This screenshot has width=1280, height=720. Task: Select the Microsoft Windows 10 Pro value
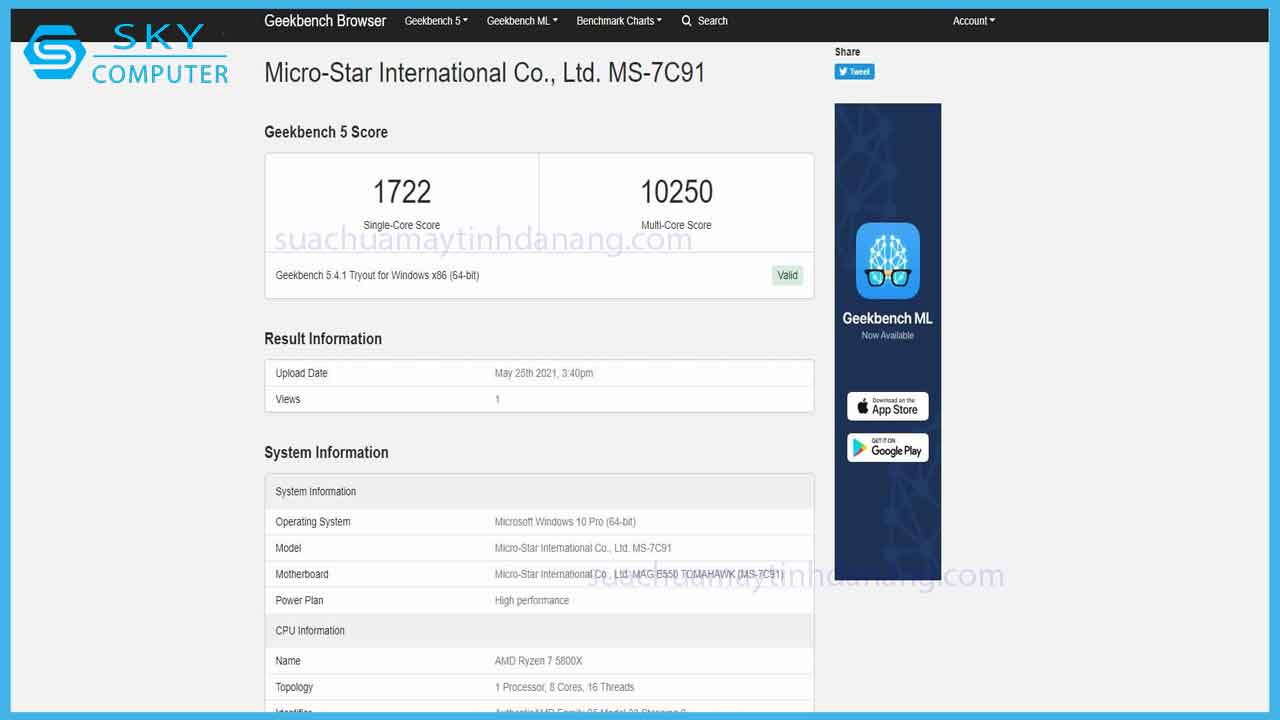point(565,522)
